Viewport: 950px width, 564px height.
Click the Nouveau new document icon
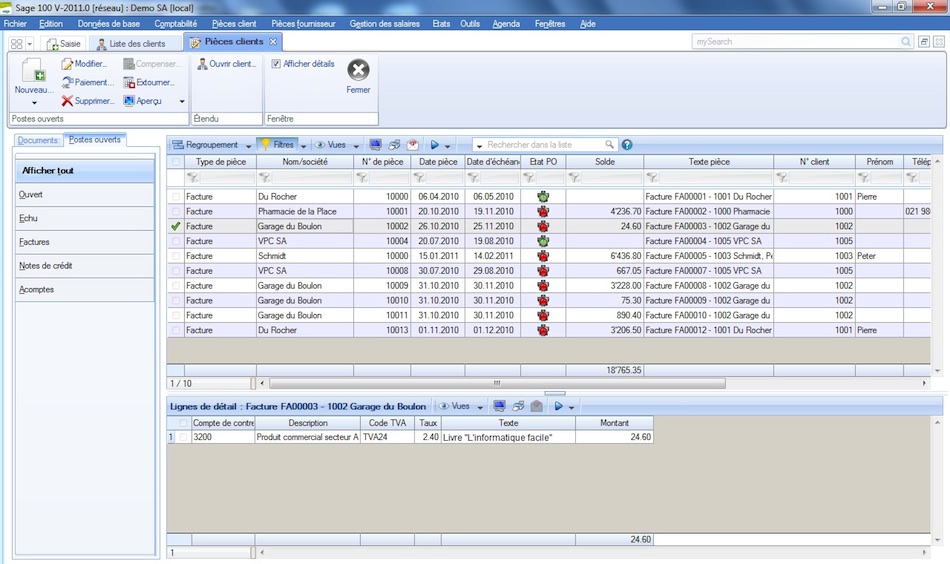pyautogui.click(x=33, y=70)
